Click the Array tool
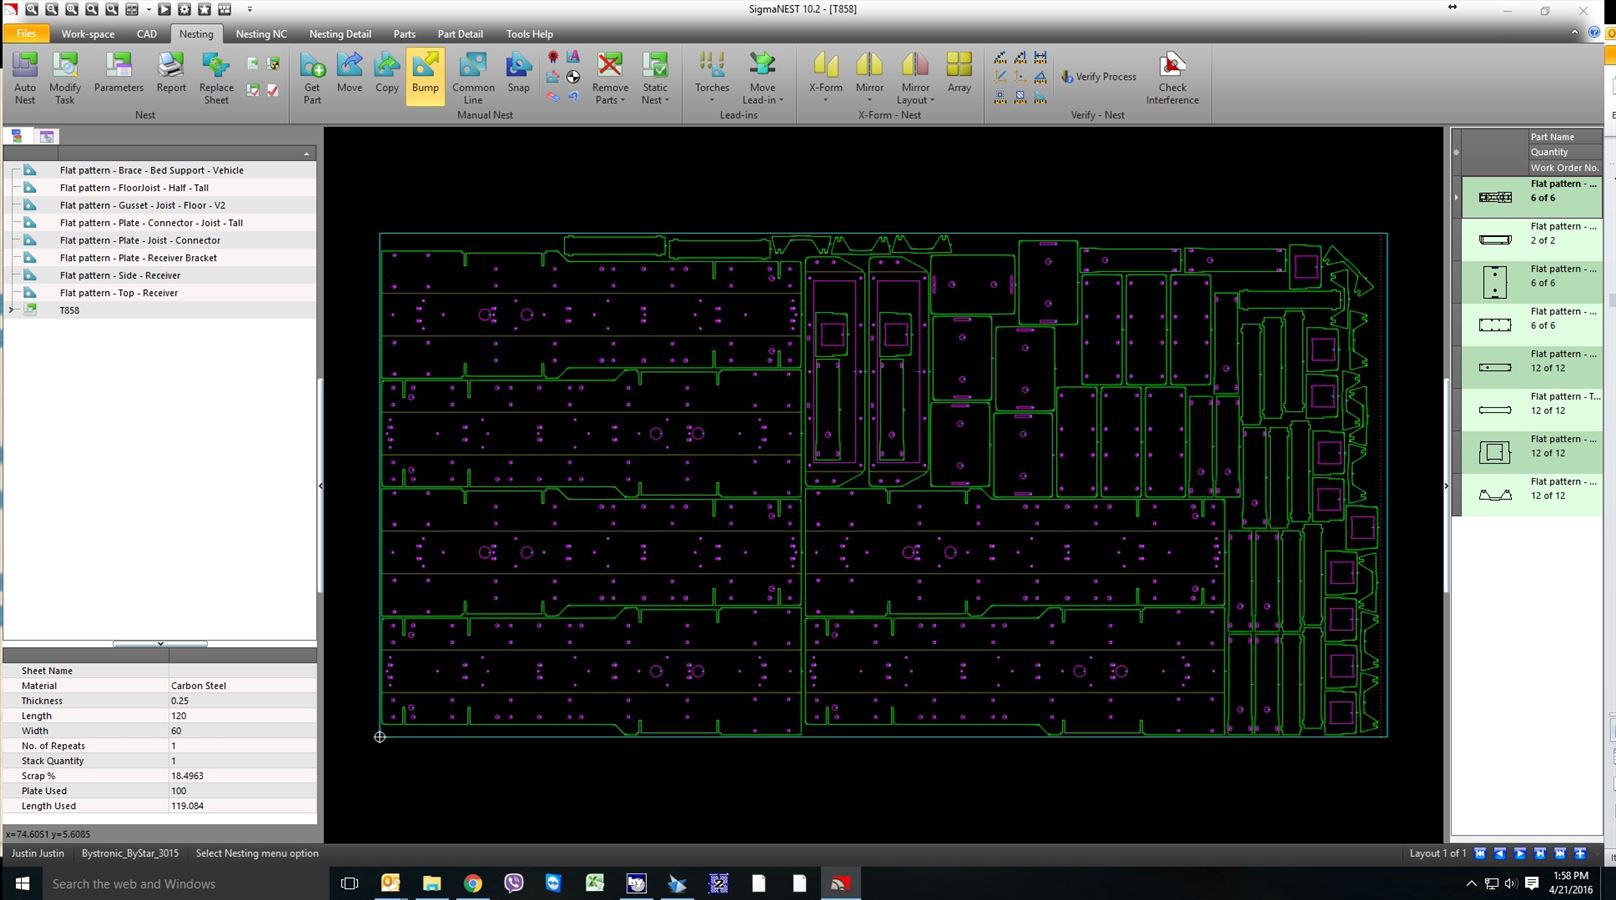The image size is (1616, 900). (959, 75)
